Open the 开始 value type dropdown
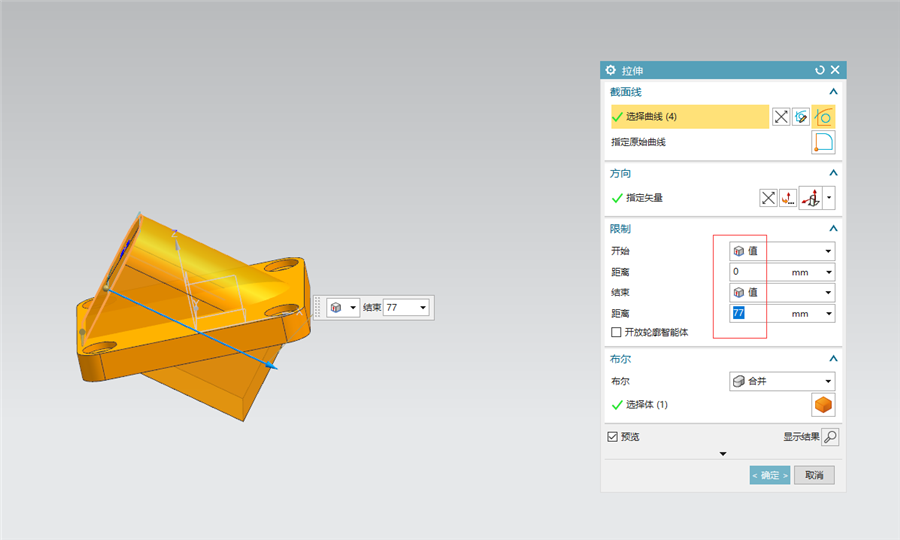The height and width of the screenshot is (540, 900). click(x=782, y=251)
